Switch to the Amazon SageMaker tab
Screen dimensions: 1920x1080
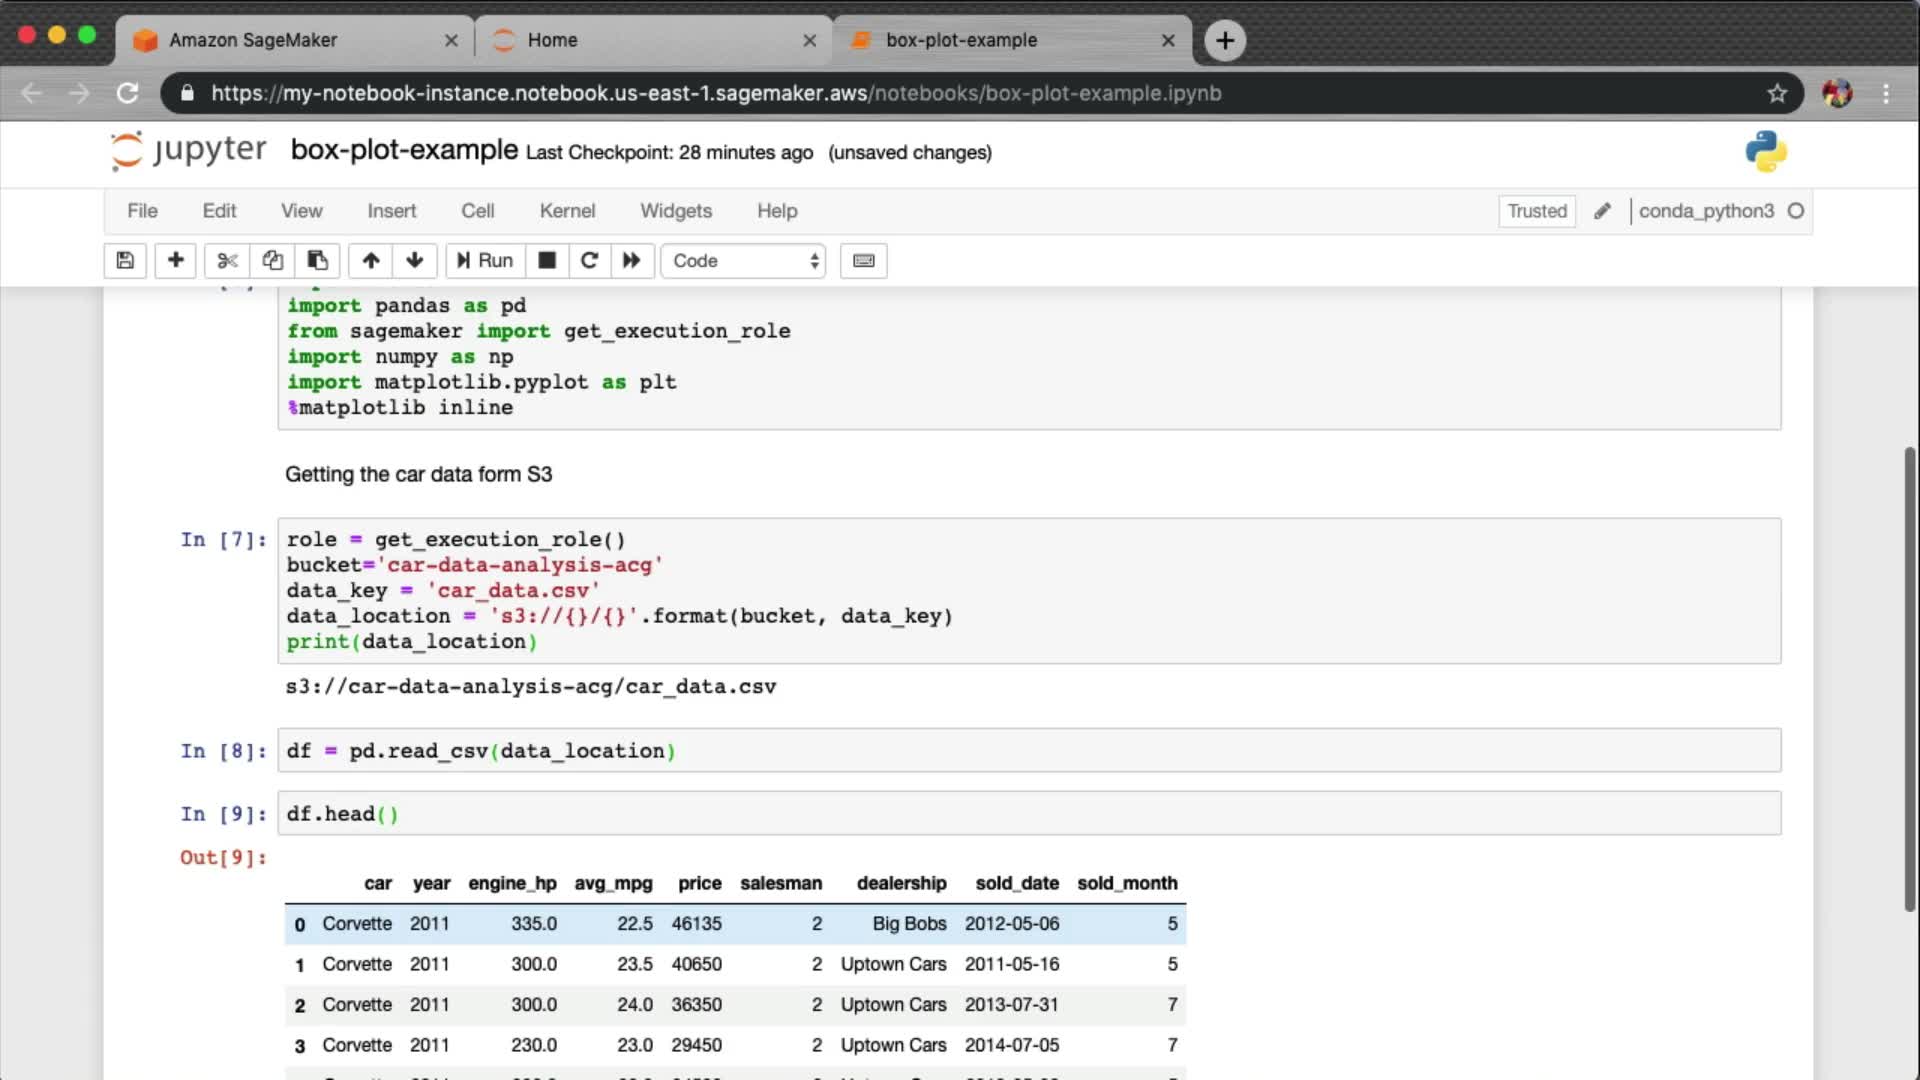[253, 40]
